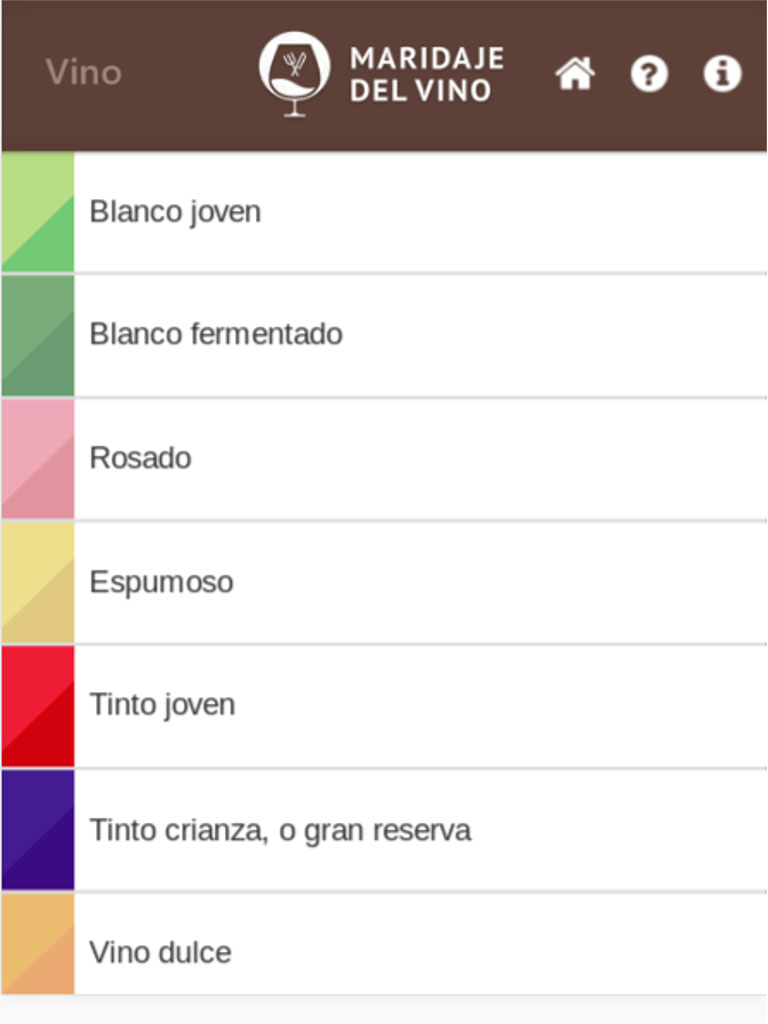Click the purple Tinto crianza swatch
Image resolution: width=768 pixels, height=1024 pixels.
point(38,829)
